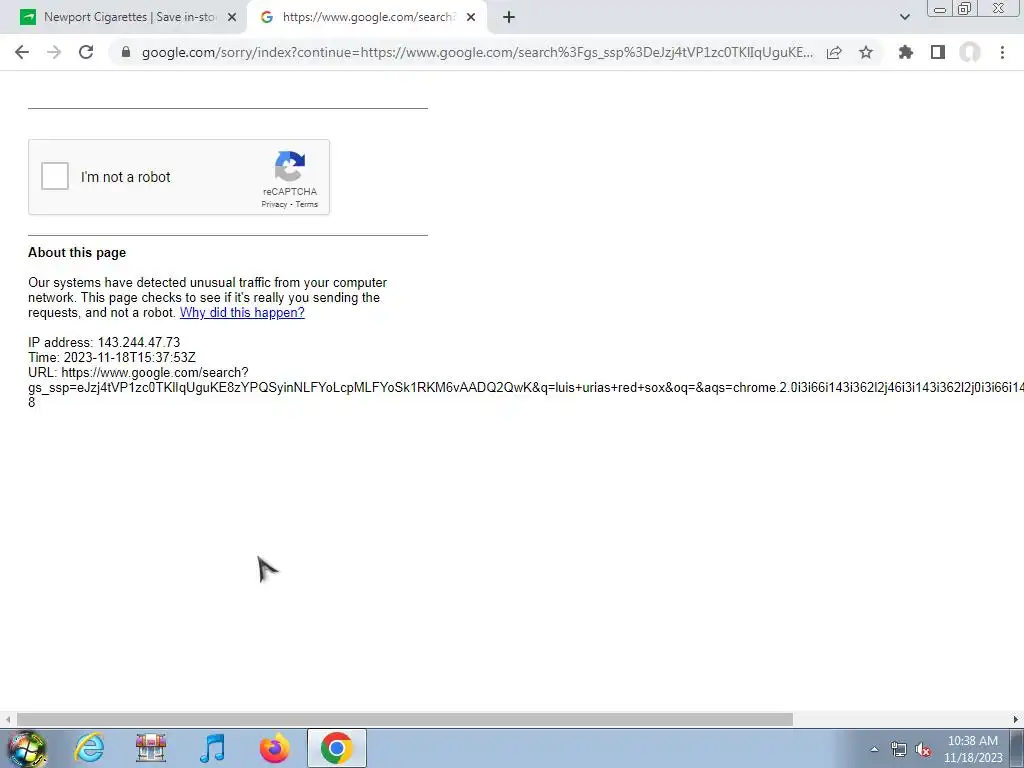The width and height of the screenshot is (1024, 768).
Task: Open the Why did this happen link
Action: 242,312
